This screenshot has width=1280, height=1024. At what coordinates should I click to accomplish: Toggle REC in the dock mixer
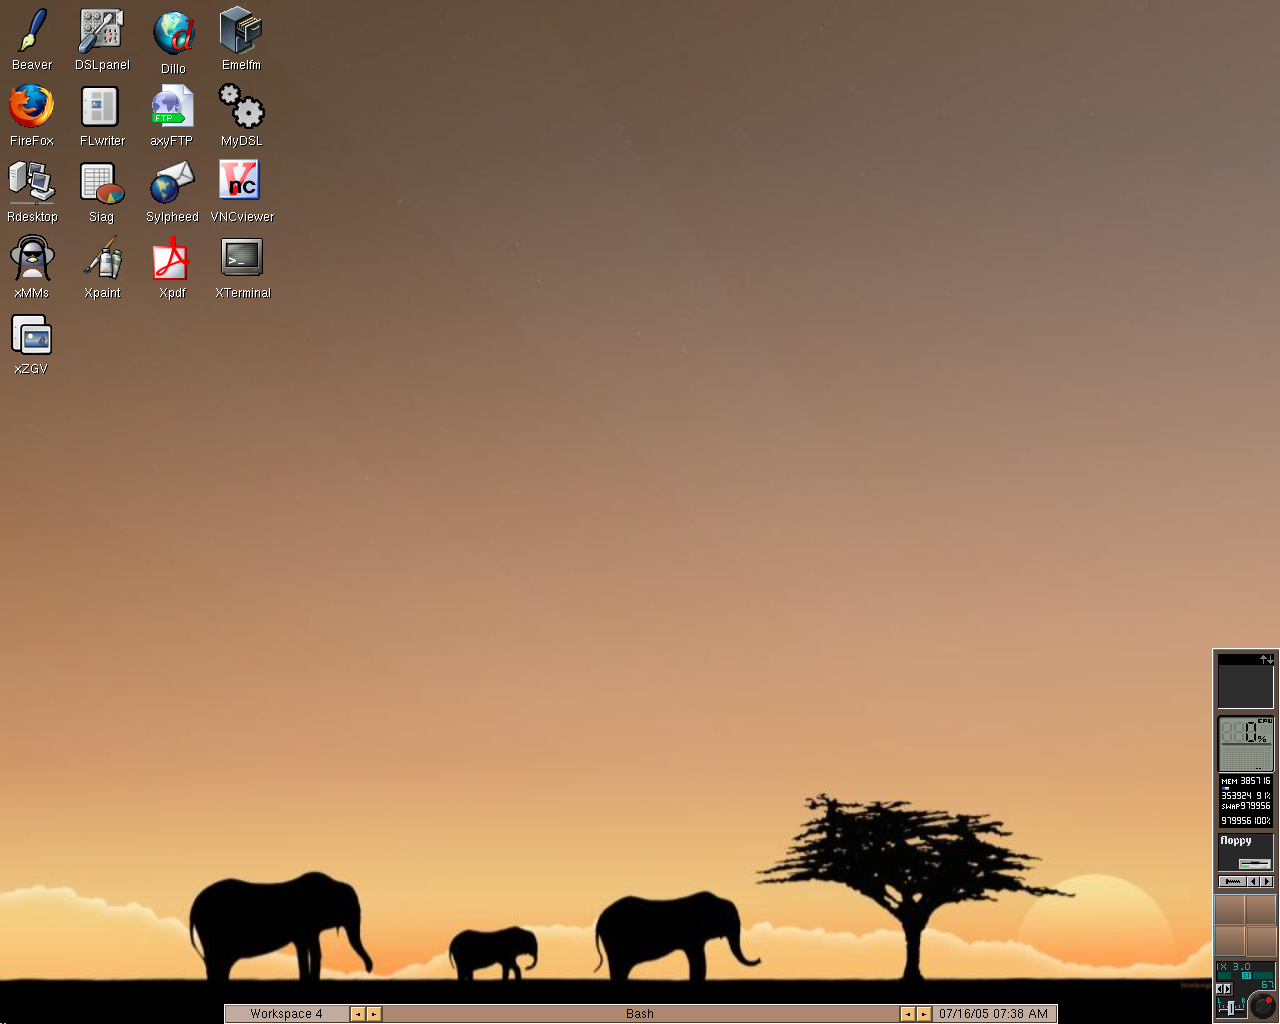(1224, 976)
